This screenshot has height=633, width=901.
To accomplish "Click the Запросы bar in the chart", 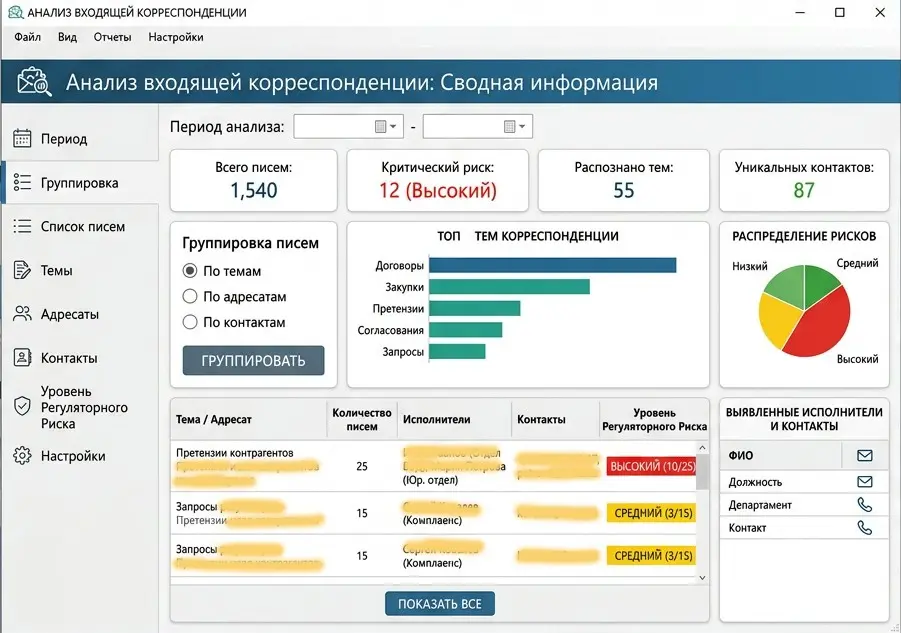I will (457, 351).
